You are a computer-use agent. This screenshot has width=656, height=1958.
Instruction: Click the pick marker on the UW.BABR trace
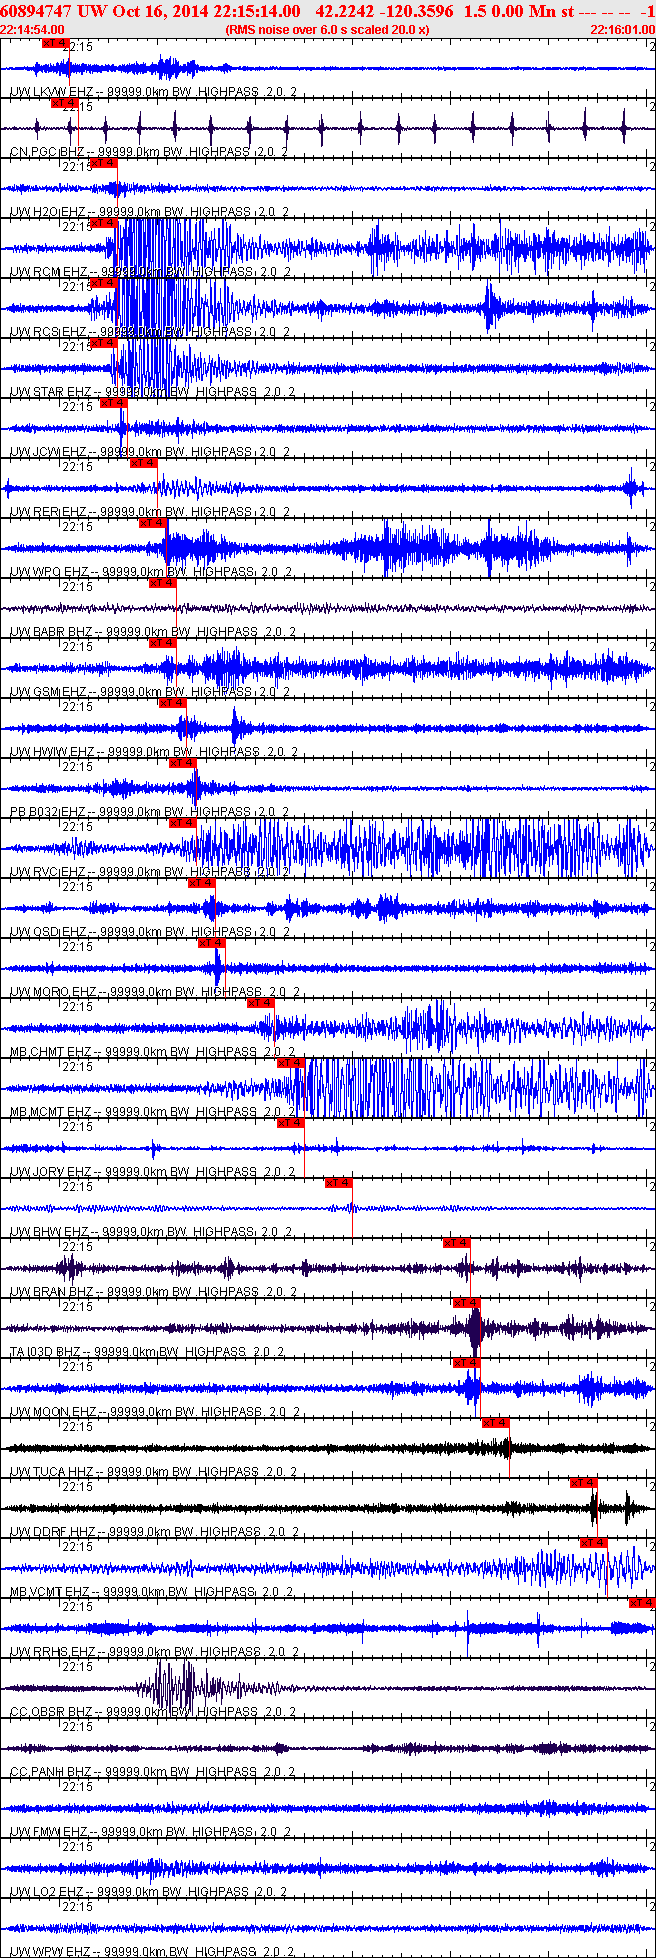[x=163, y=583]
